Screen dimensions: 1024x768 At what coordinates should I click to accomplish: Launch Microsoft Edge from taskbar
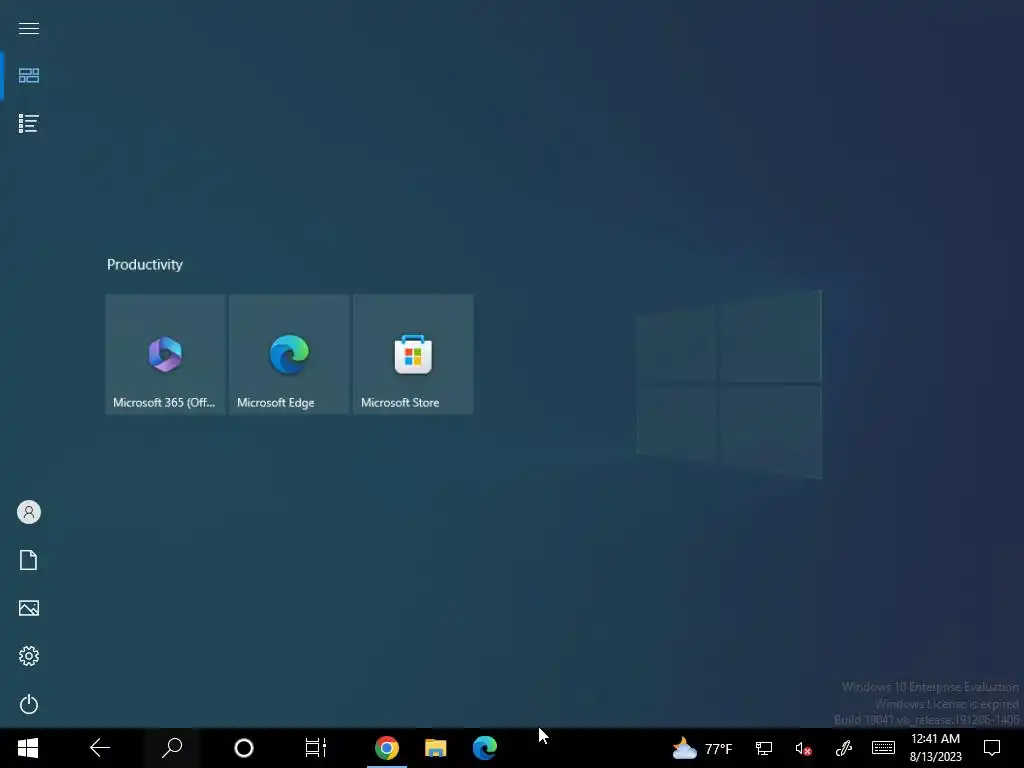485,748
